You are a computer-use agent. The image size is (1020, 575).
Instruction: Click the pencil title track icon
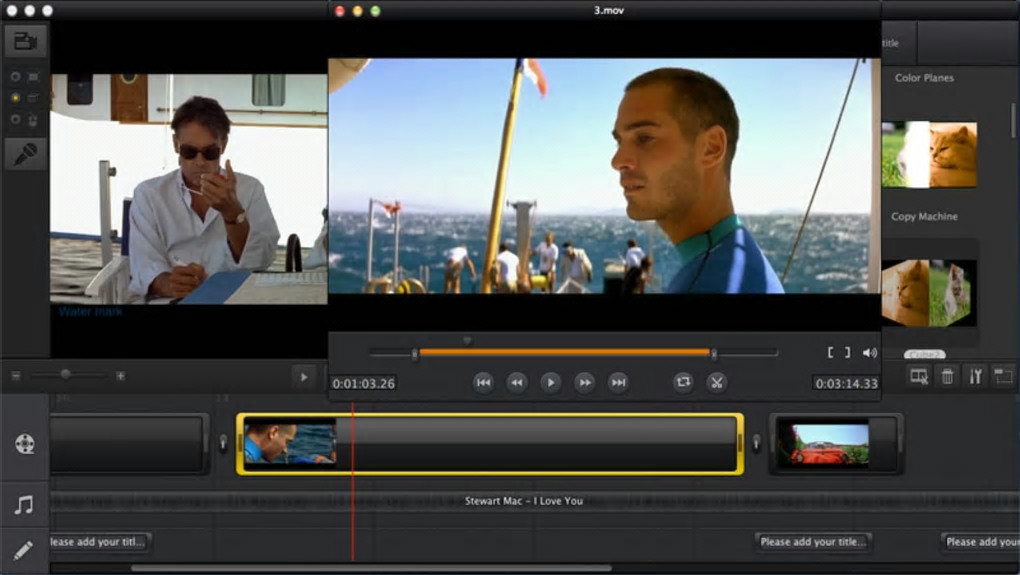(25, 550)
